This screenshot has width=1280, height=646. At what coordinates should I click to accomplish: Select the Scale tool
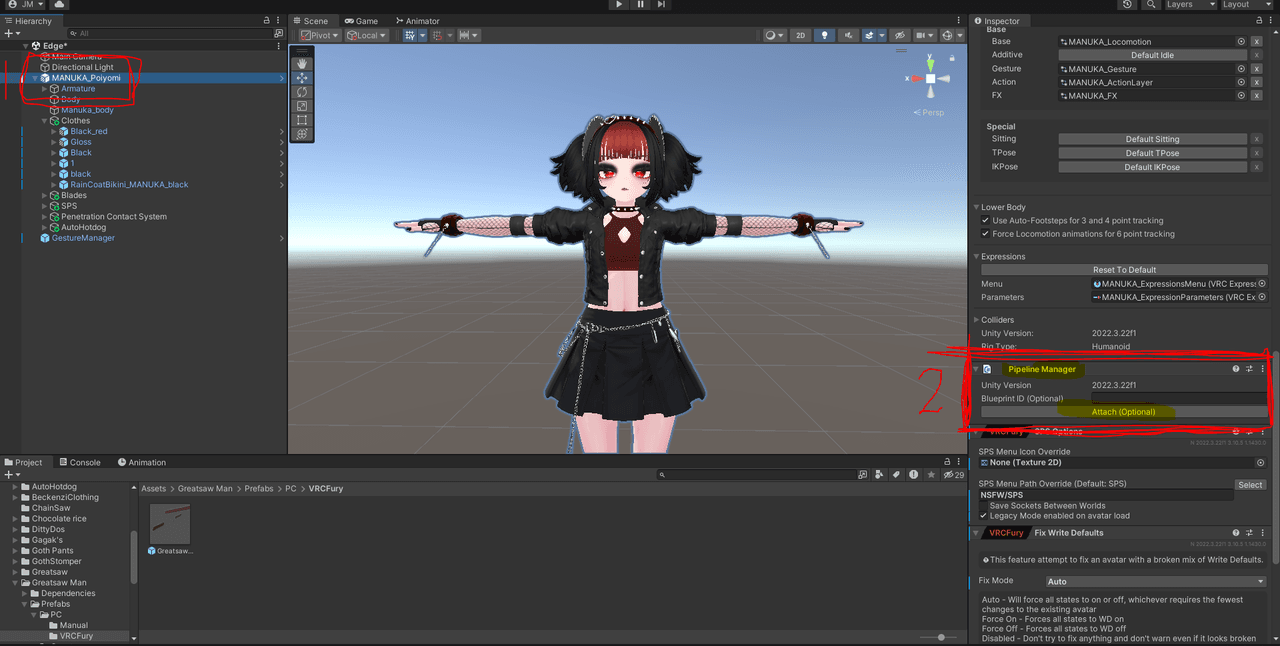pos(302,106)
